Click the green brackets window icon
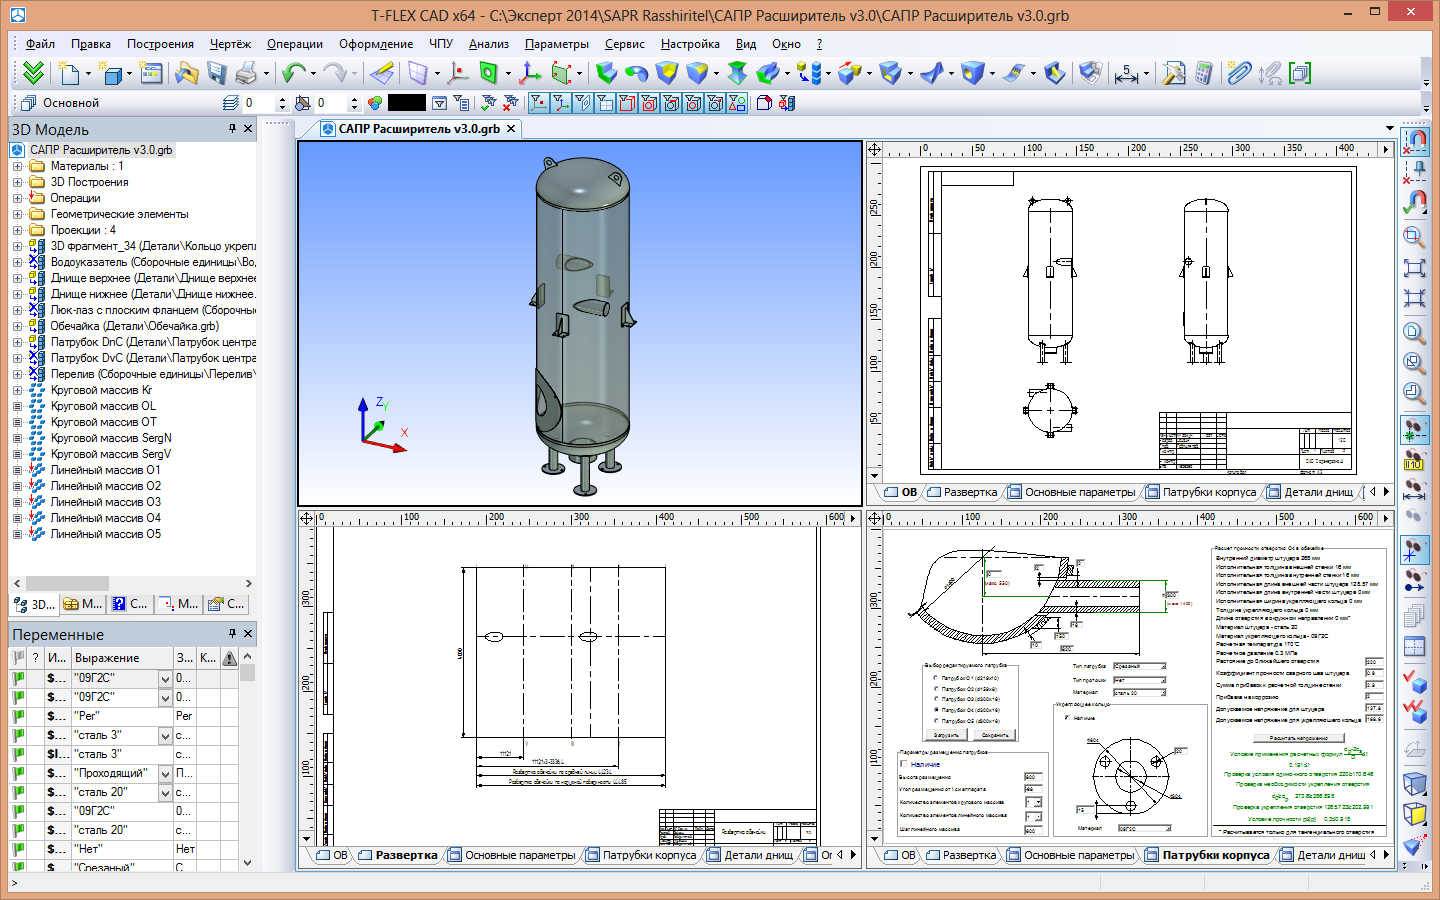 (1300, 73)
